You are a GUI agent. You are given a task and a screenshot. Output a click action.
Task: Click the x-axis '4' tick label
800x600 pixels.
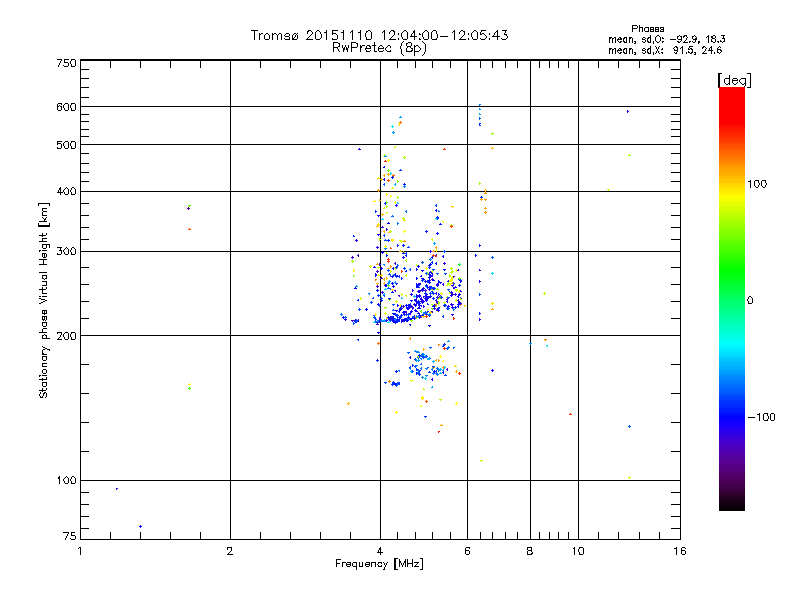pyautogui.click(x=380, y=551)
